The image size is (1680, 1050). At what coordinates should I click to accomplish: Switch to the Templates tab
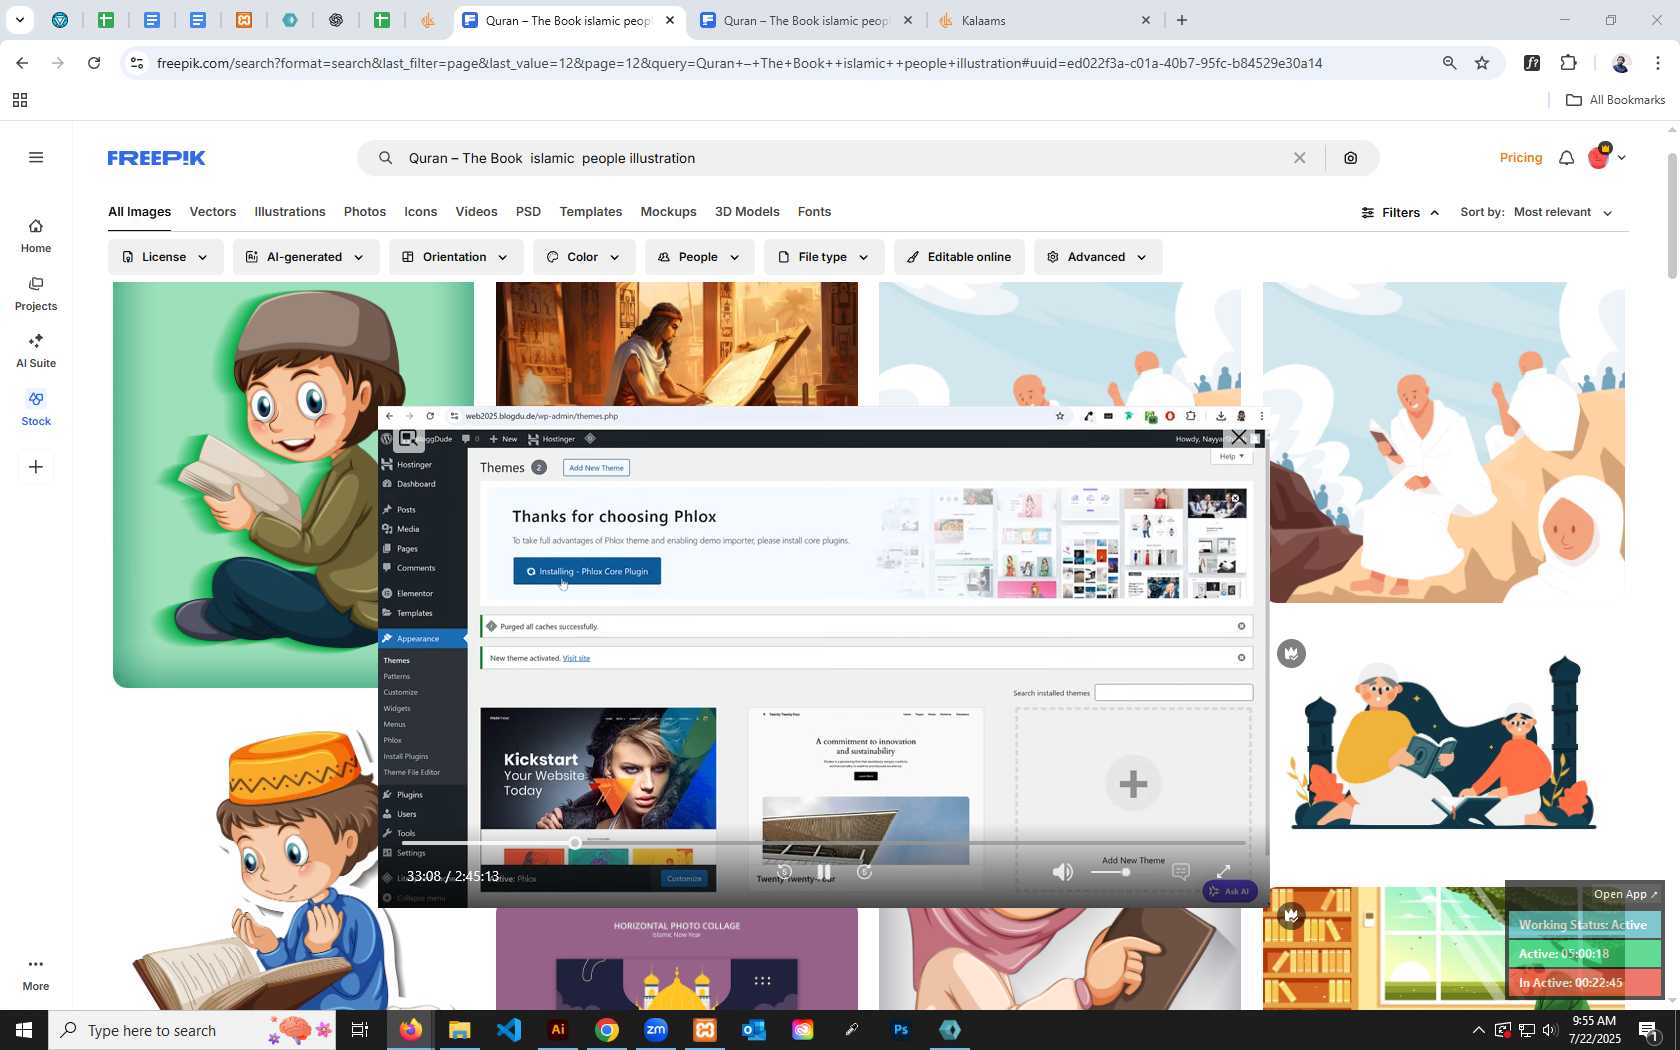[x=591, y=212]
